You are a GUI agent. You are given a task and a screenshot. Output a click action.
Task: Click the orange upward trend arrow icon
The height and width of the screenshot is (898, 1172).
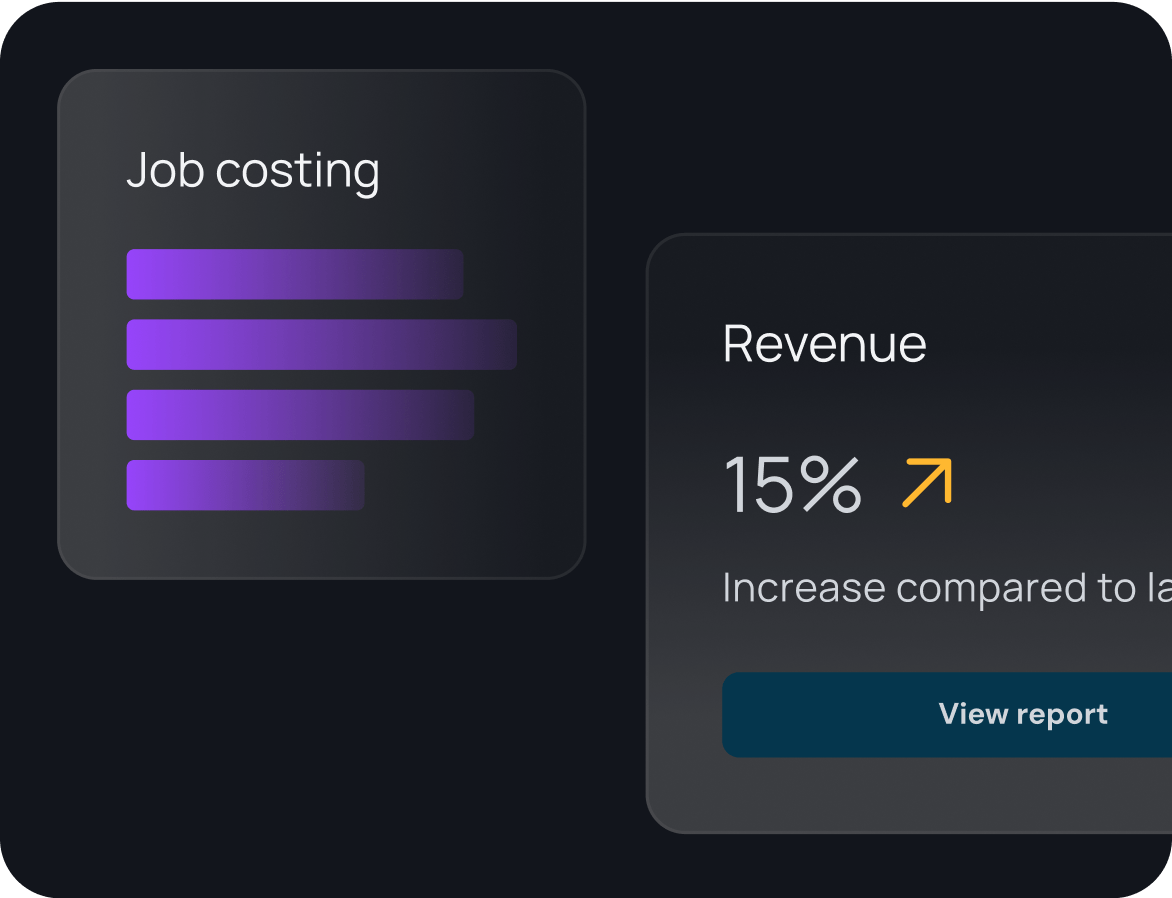[x=926, y=484]
